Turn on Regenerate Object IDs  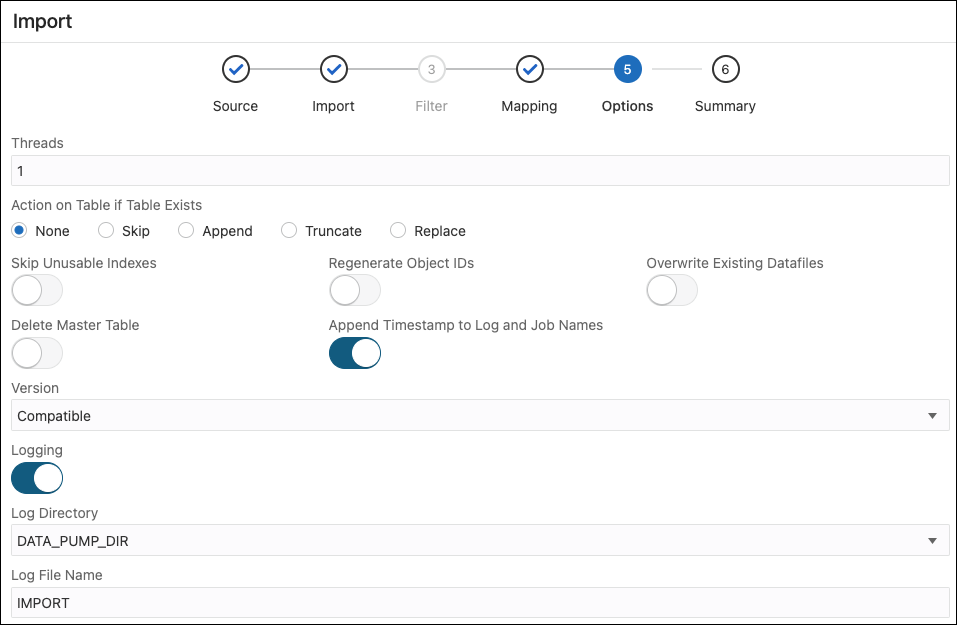[x=354, y=290]
